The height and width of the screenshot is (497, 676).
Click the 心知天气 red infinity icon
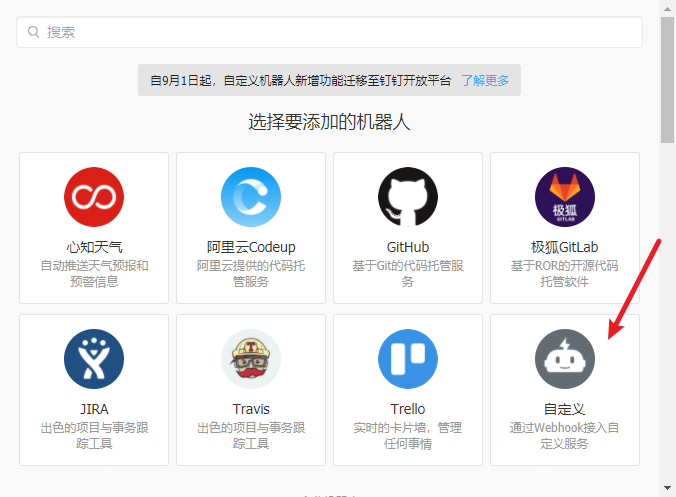(x=94, y=197)
